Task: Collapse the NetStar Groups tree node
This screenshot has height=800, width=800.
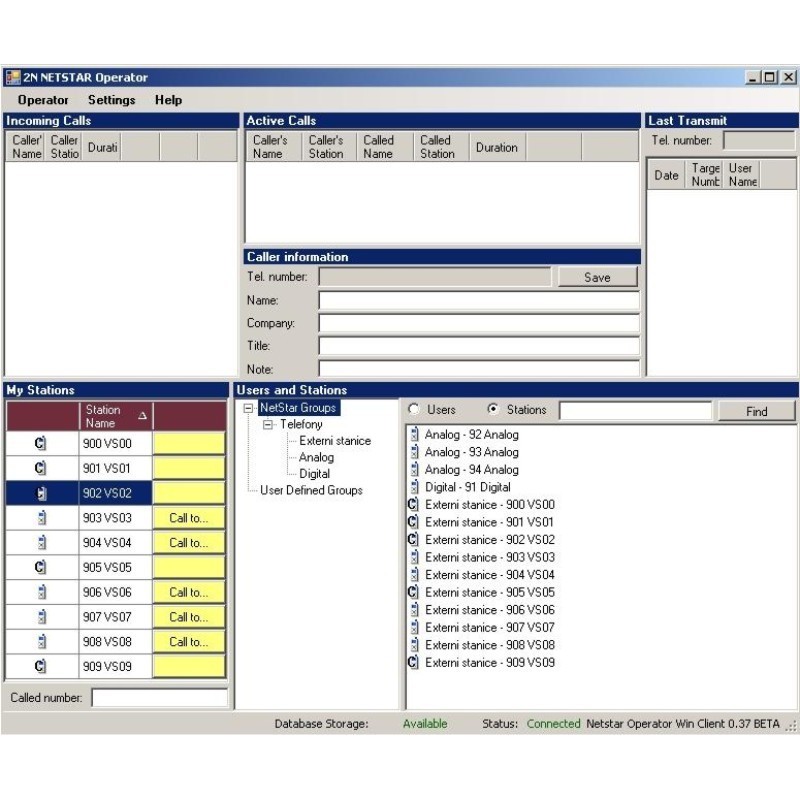Action: tap(249, 408)
